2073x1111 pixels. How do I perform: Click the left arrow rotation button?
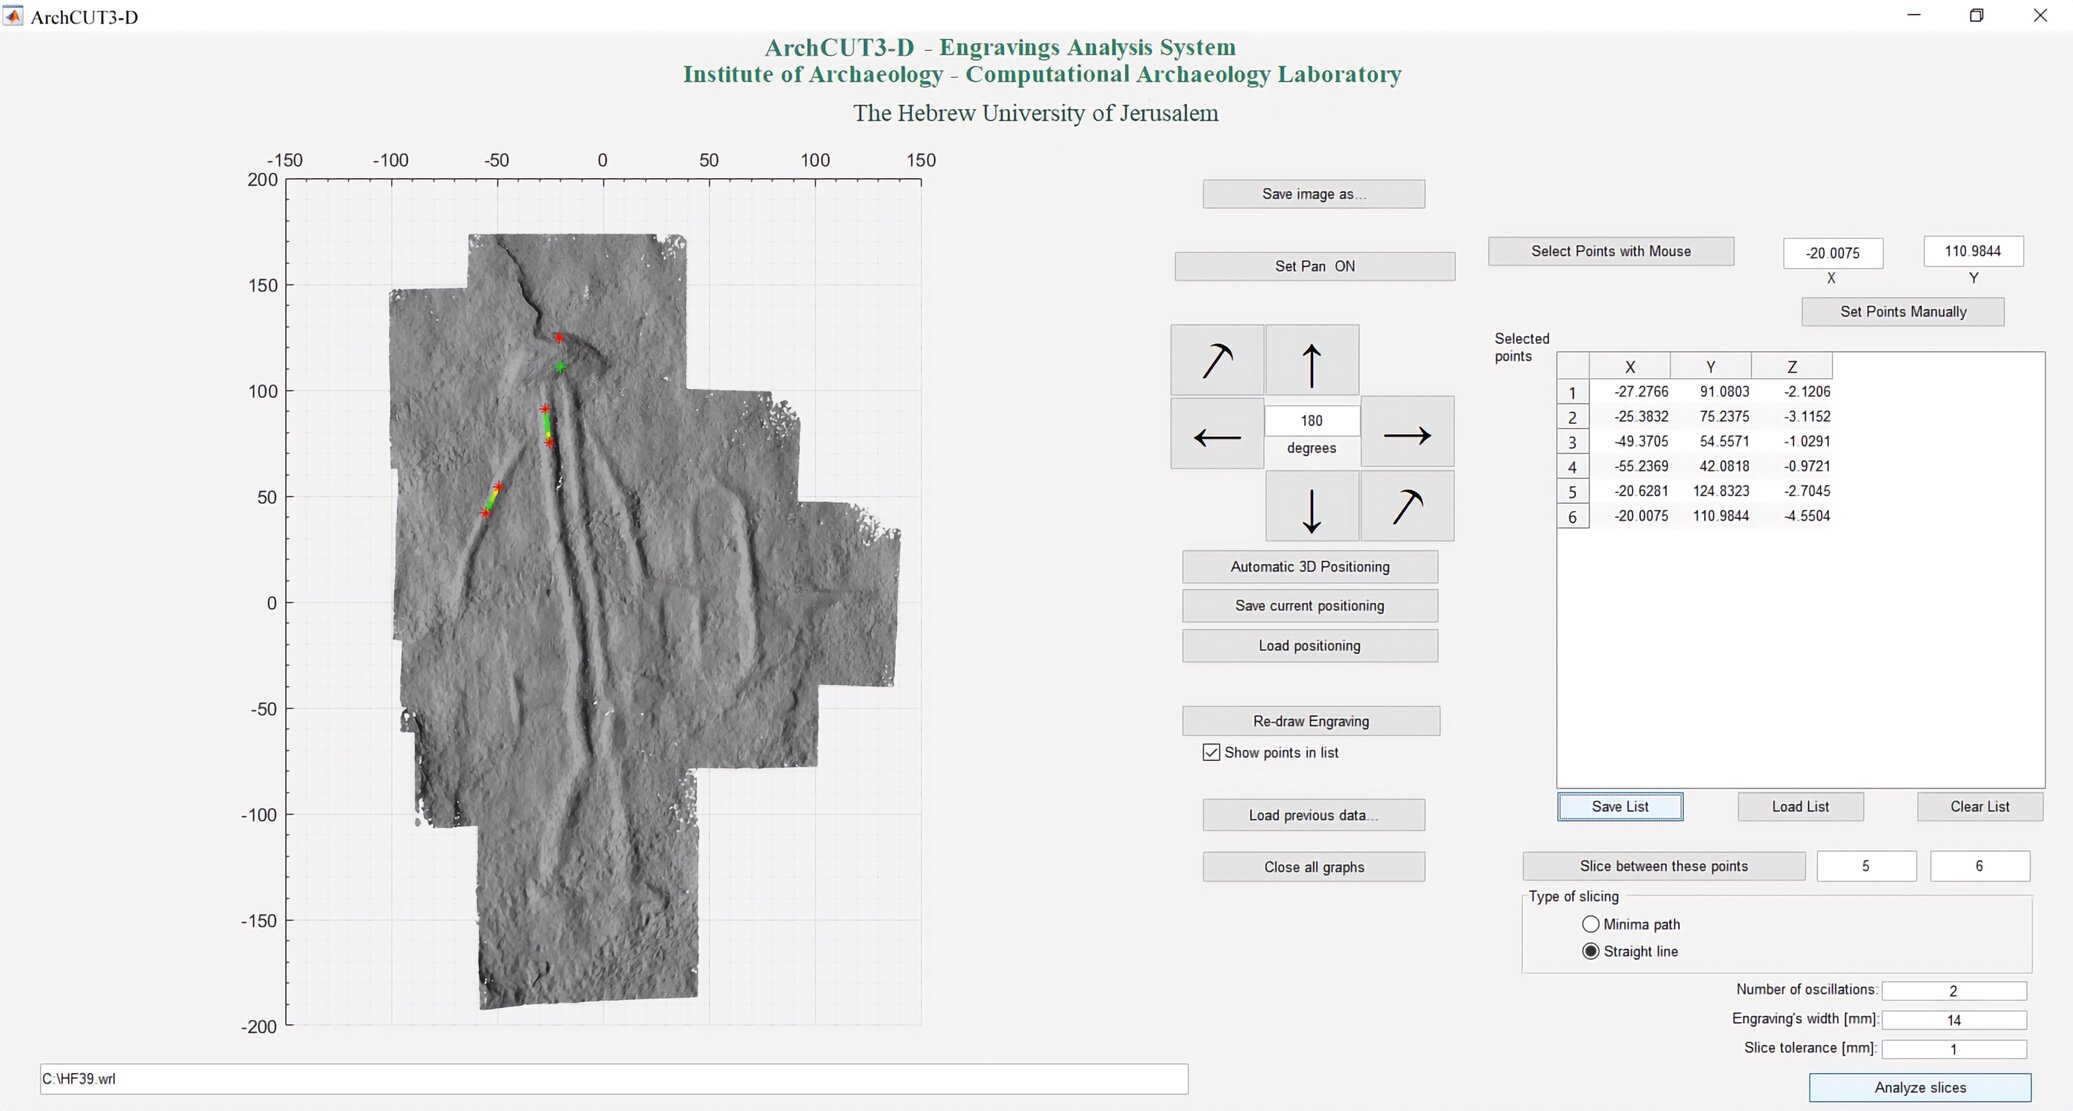pyautogui.click(x=1217, y=435)
